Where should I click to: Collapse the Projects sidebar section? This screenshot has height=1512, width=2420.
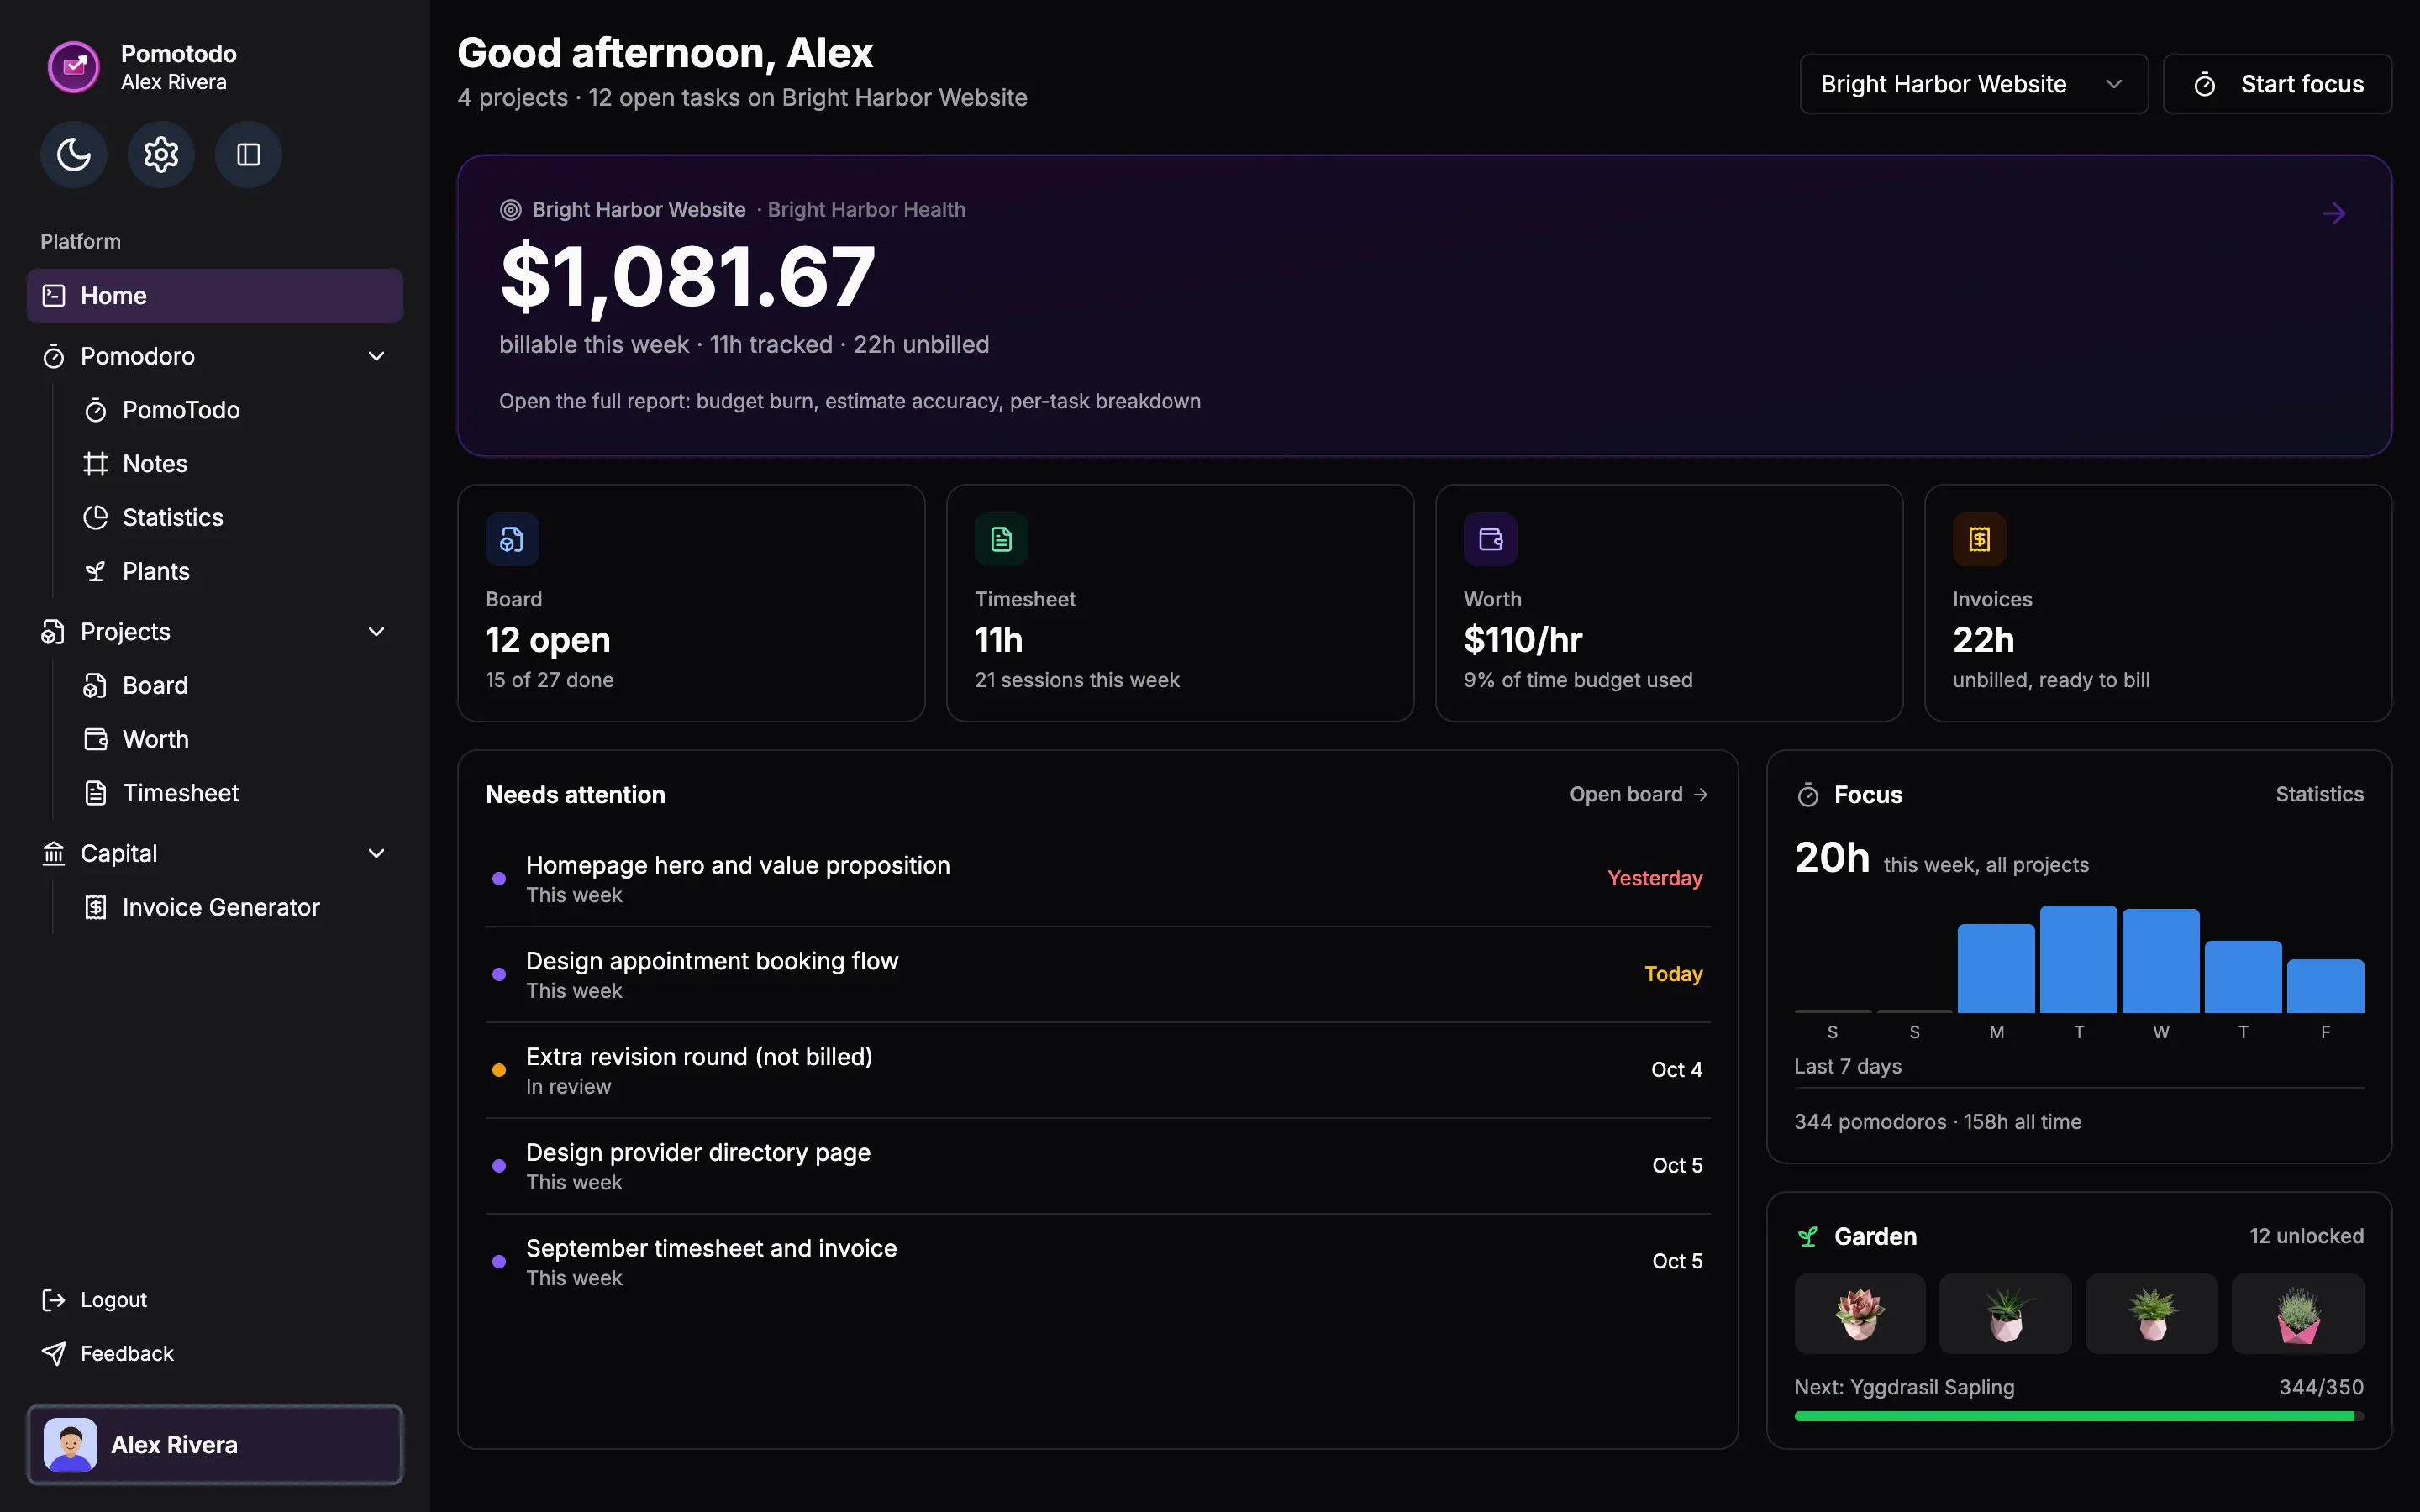[x=376, y=632]
